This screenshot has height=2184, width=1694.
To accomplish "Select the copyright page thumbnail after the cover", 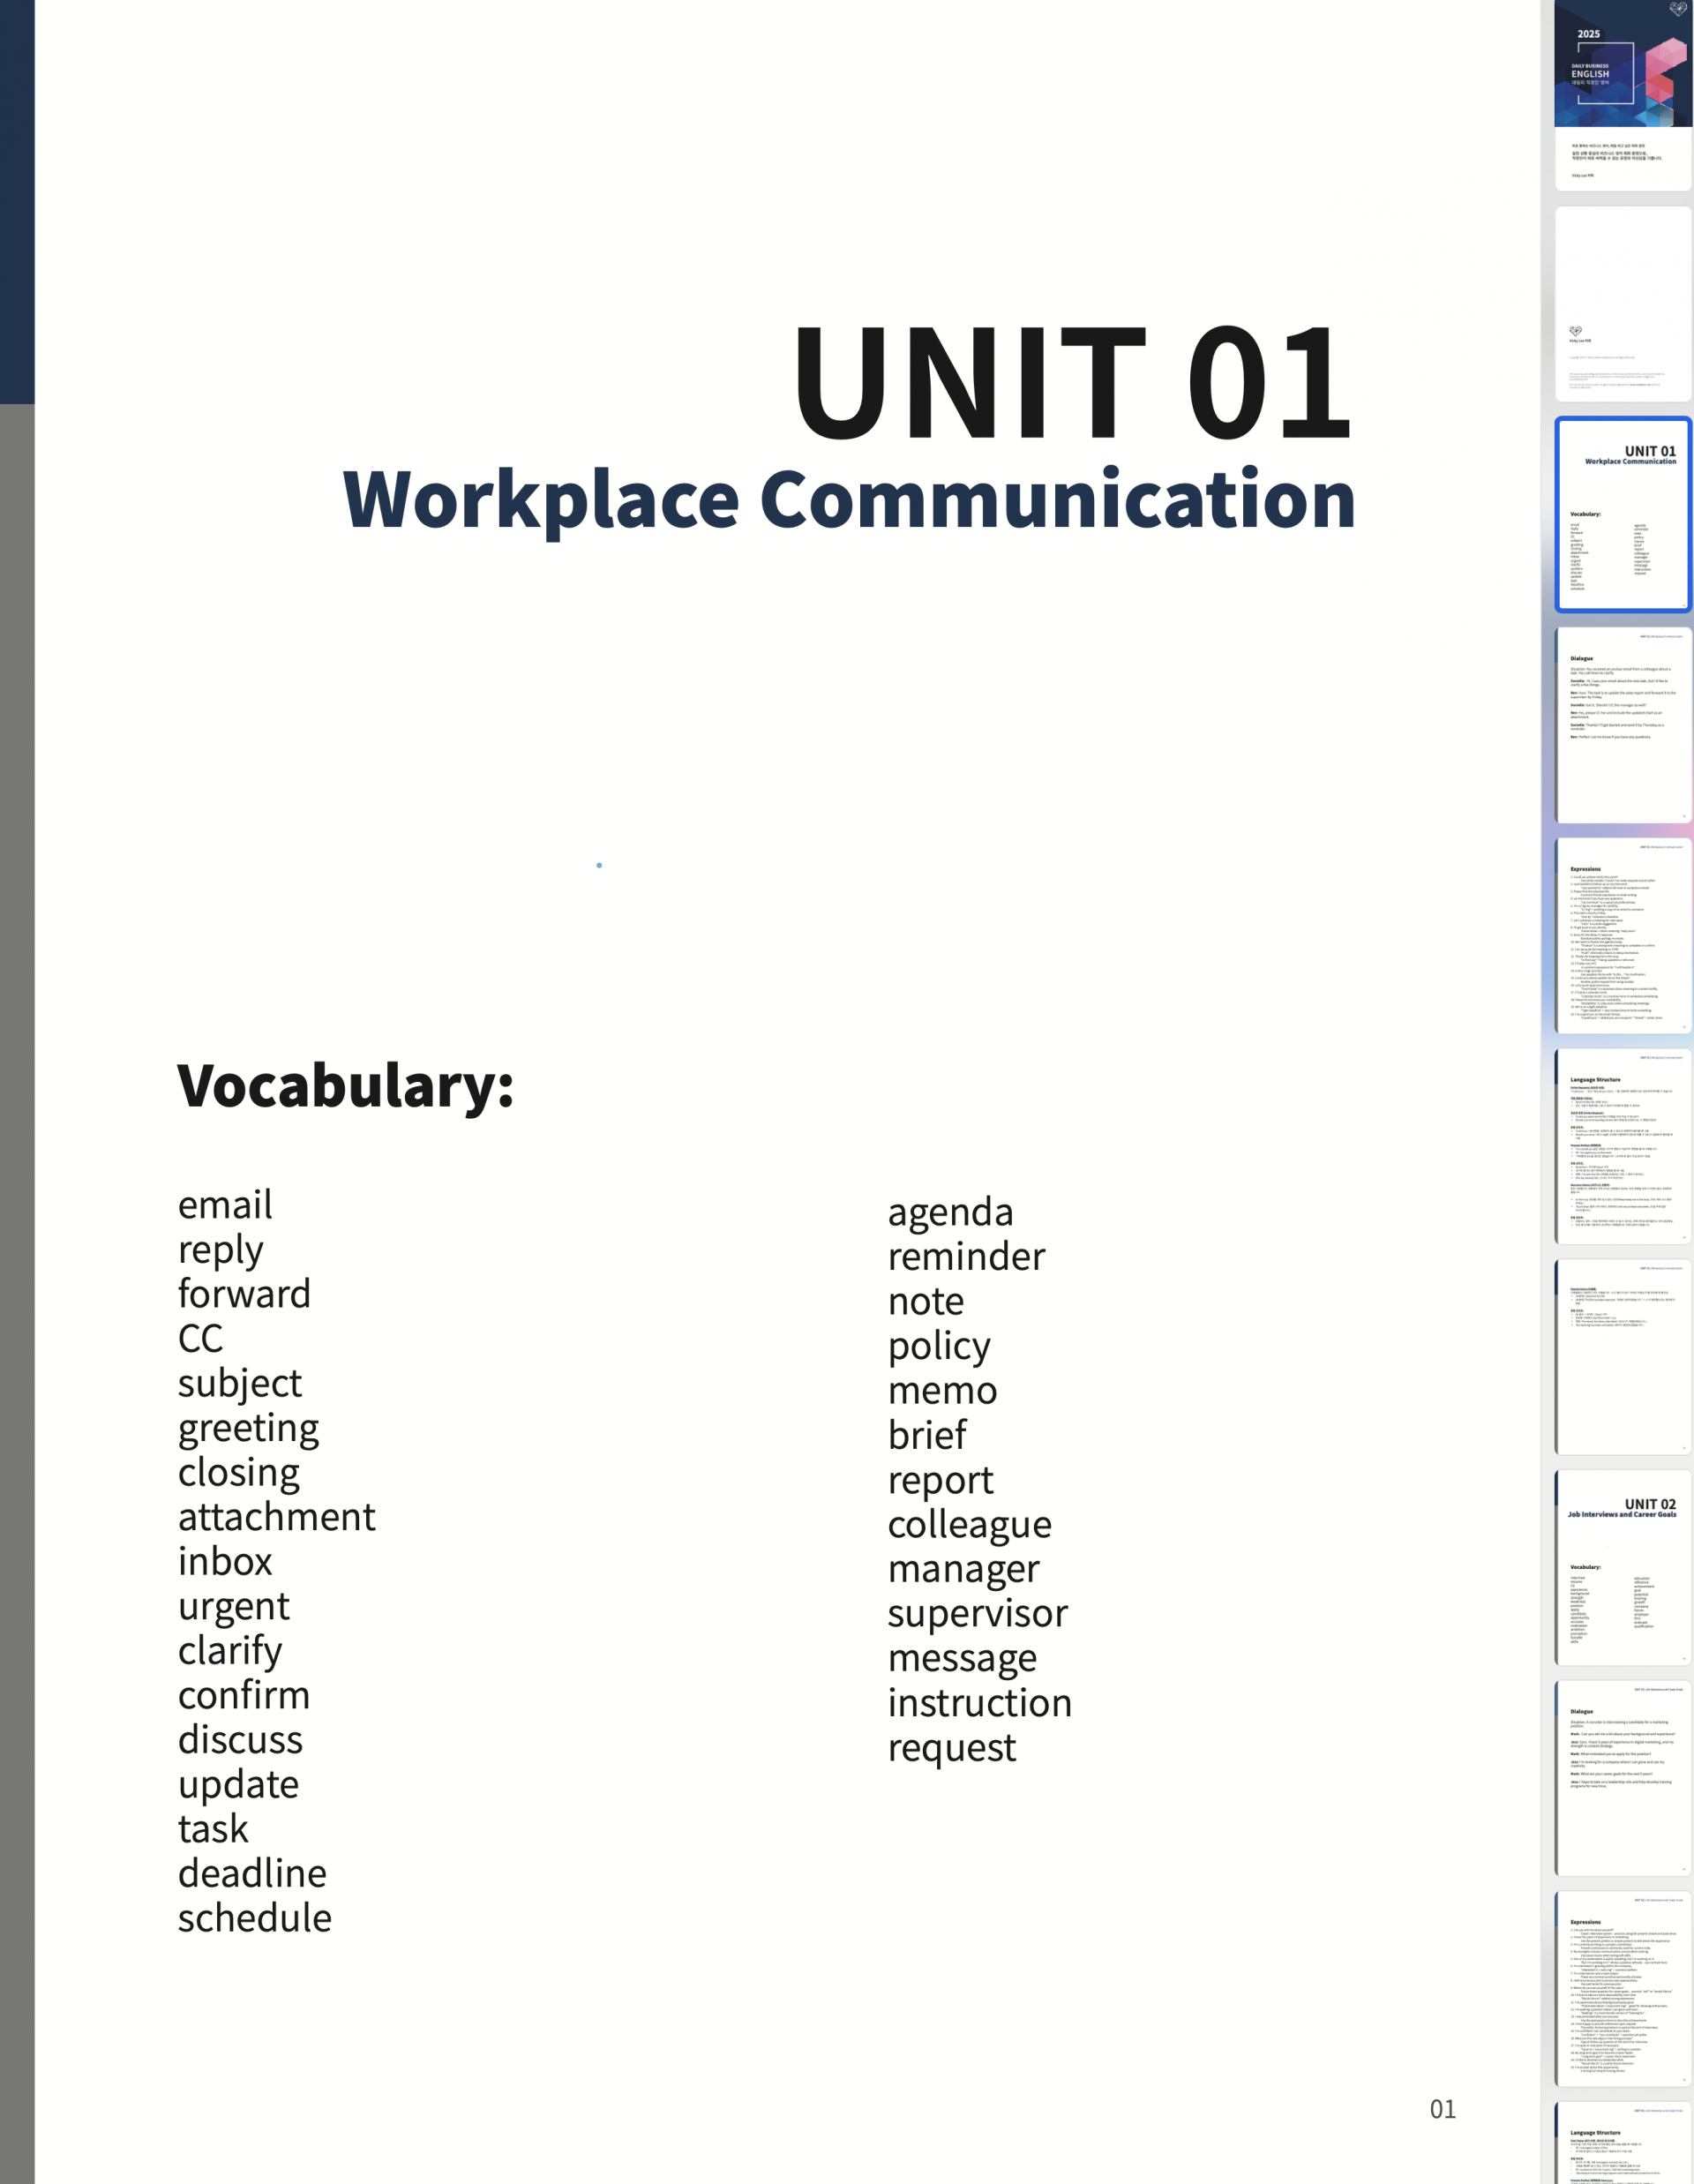I will point(1622,304).
